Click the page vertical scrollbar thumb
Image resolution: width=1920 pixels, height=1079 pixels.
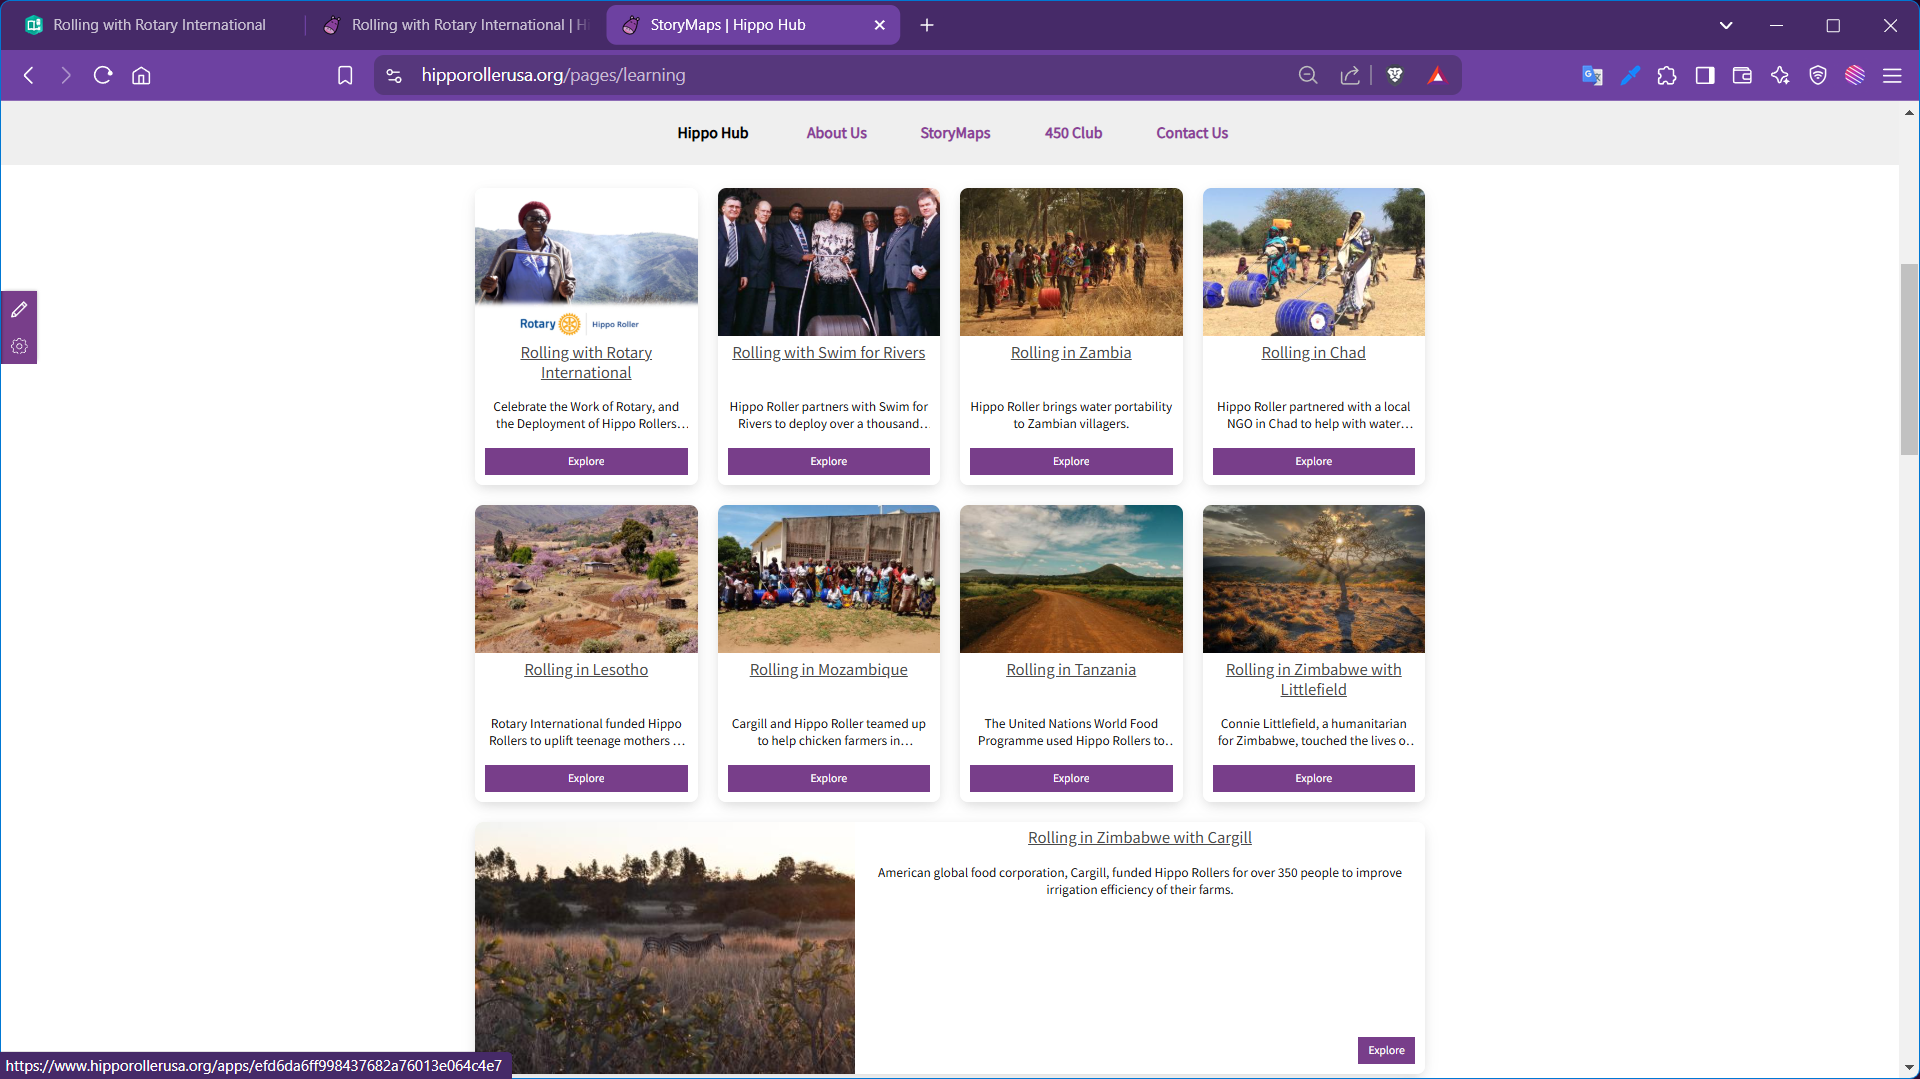(x=1909, y=360)
